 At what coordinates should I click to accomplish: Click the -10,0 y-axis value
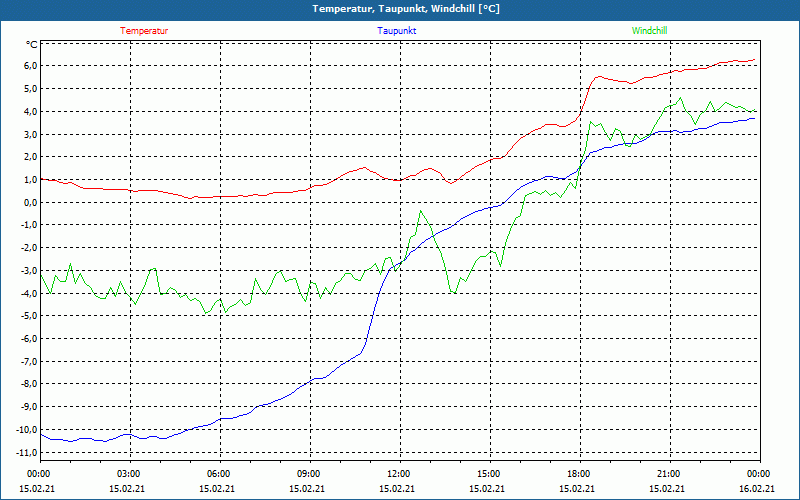click(x=27, y=430)
